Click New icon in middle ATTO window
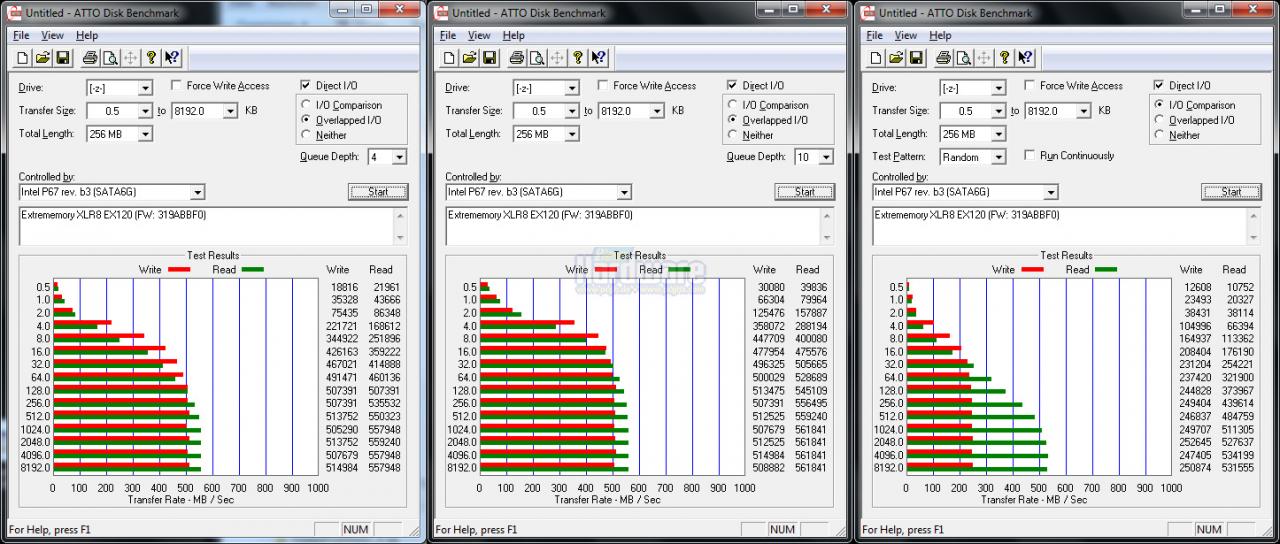 click(450, 58)
